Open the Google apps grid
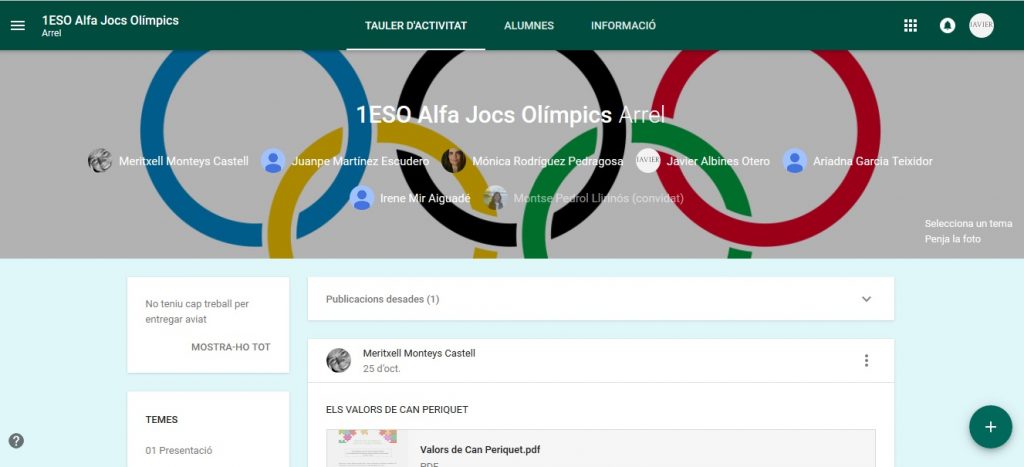The image size is (1024, 467). click(910, 25)
